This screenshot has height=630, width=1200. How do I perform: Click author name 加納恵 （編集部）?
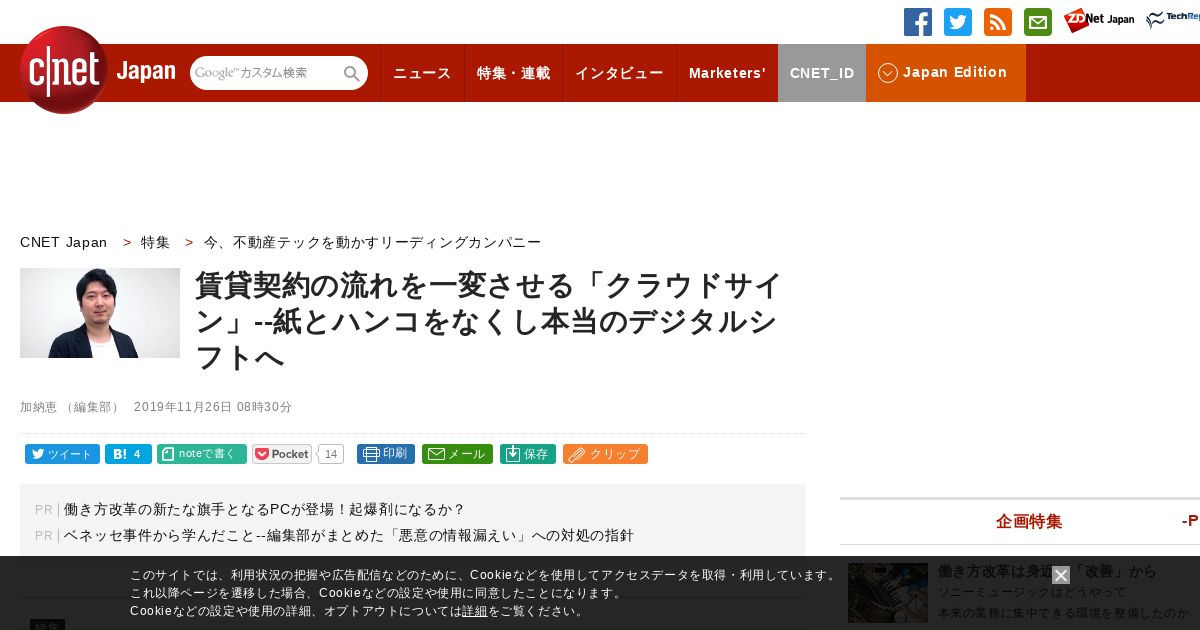coord(70,407)
